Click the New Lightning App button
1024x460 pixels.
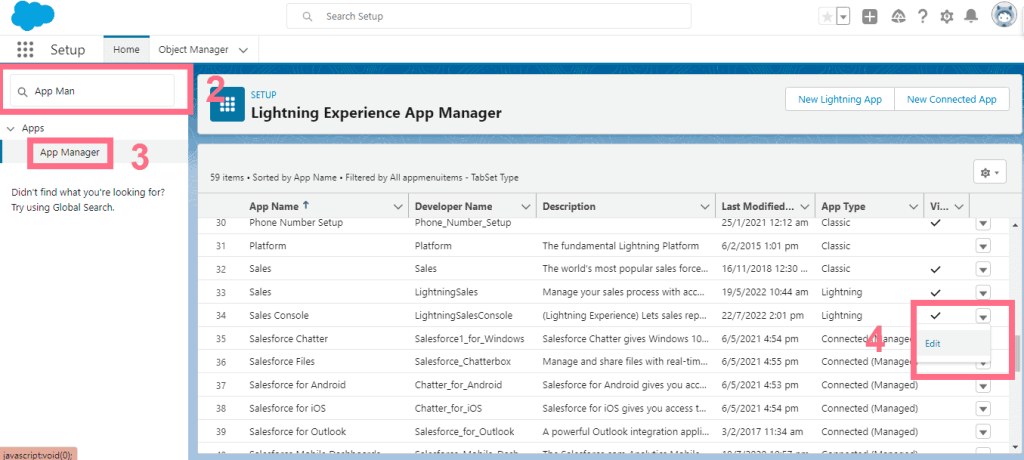(x=839, y=100)
